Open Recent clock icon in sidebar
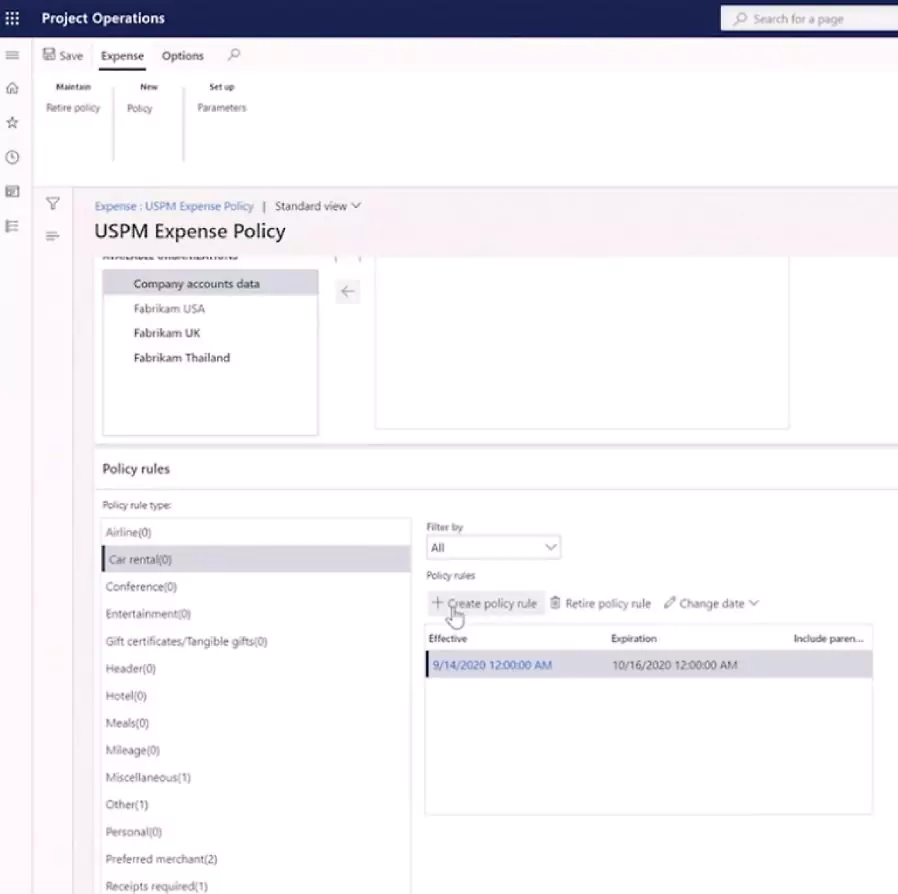Viewport: 898px width, 894px height. [x=13, y=157]
